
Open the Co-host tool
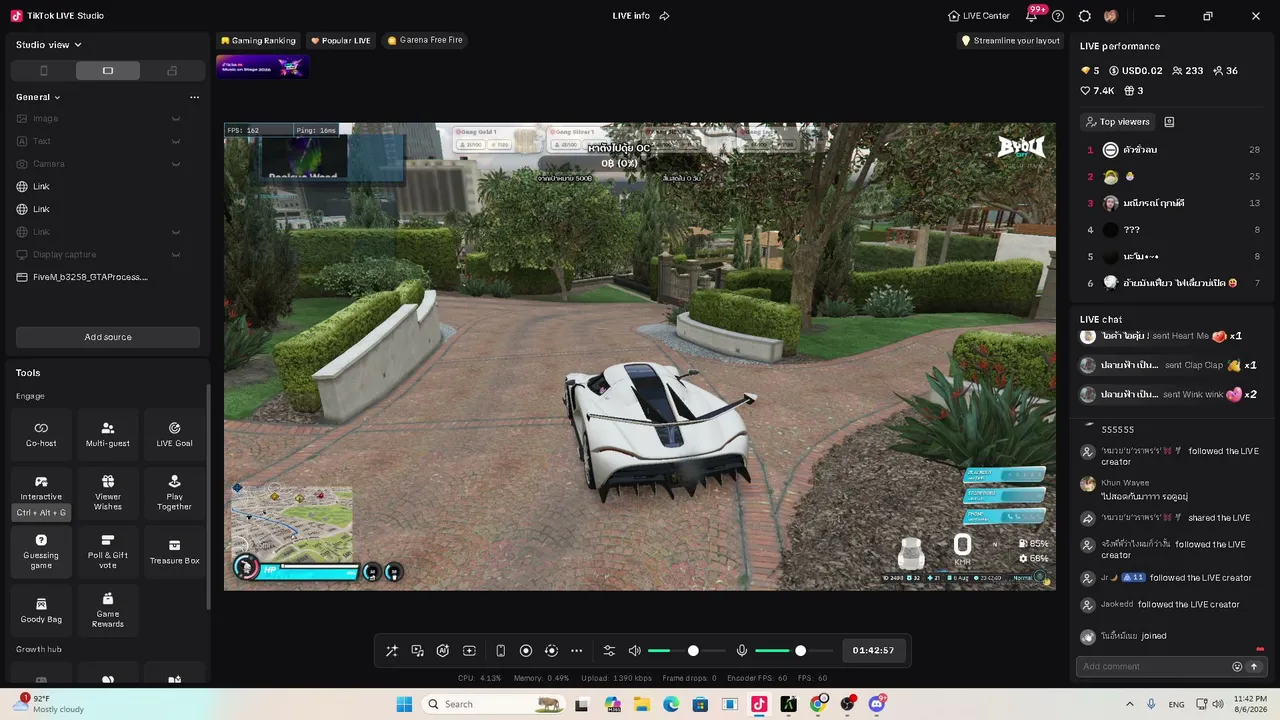pos(41,434)
